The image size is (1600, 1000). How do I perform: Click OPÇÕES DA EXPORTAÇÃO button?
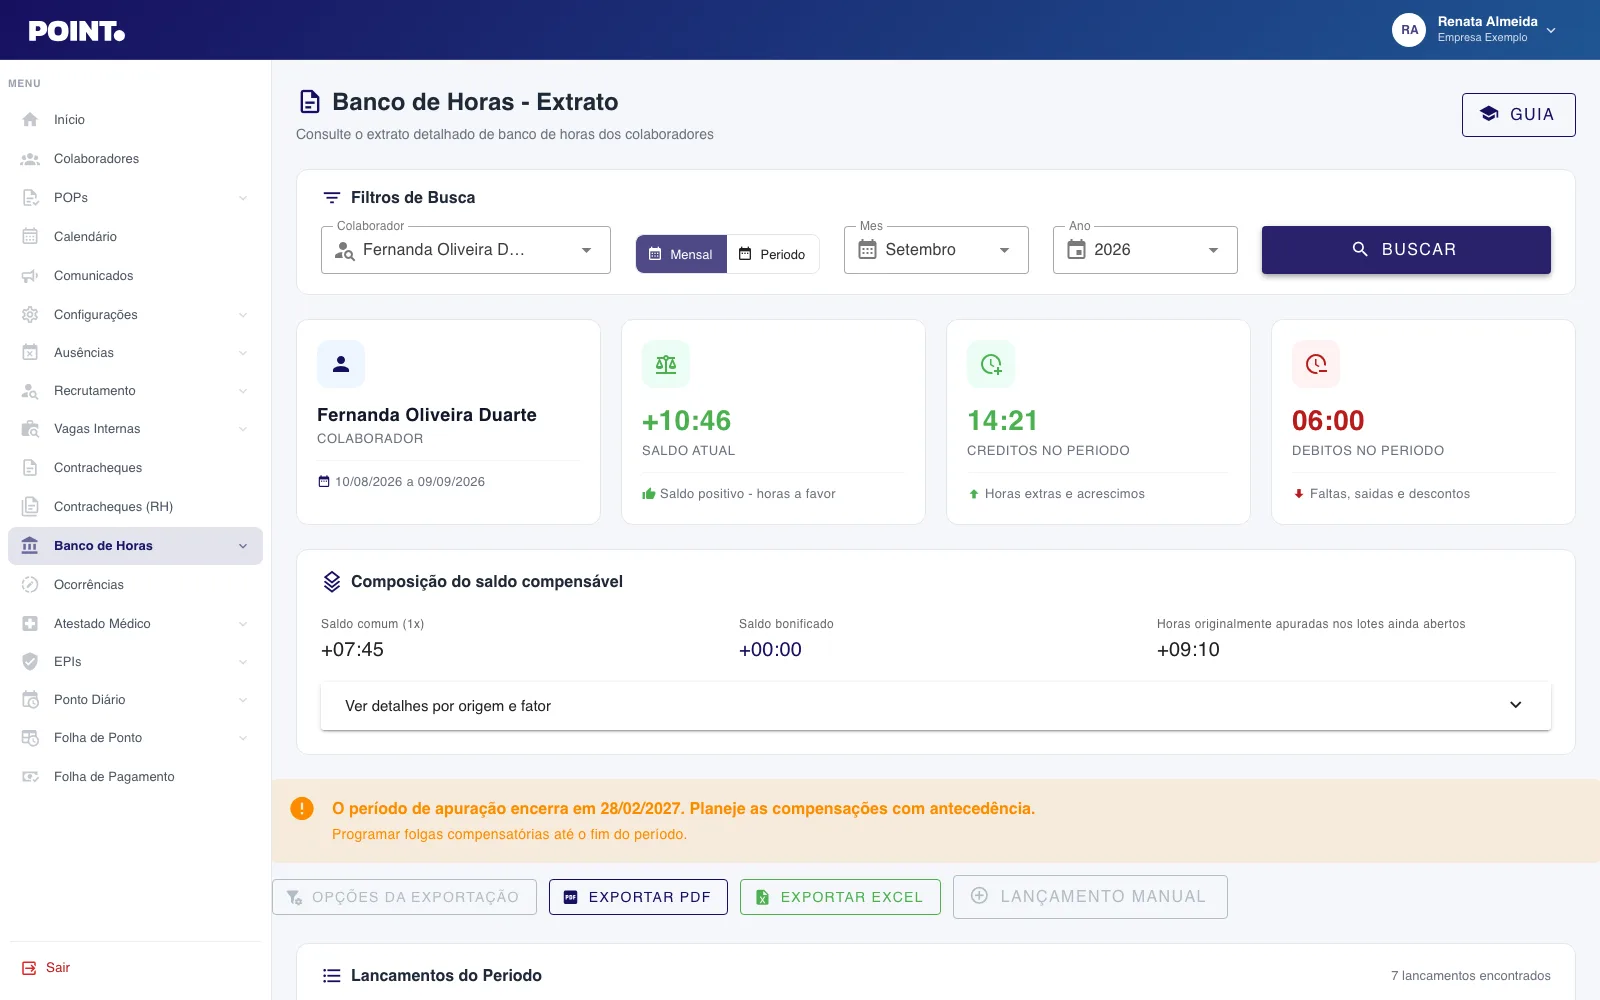[x=404, y=897]
